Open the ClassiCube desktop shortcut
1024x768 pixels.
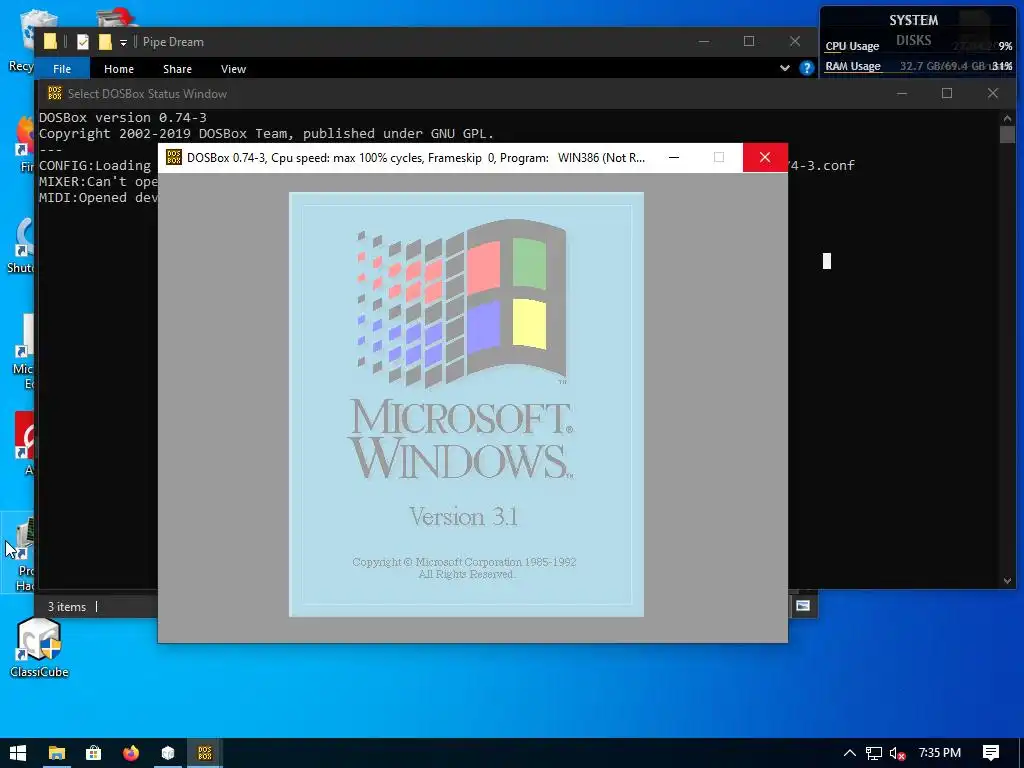[39, 647]
